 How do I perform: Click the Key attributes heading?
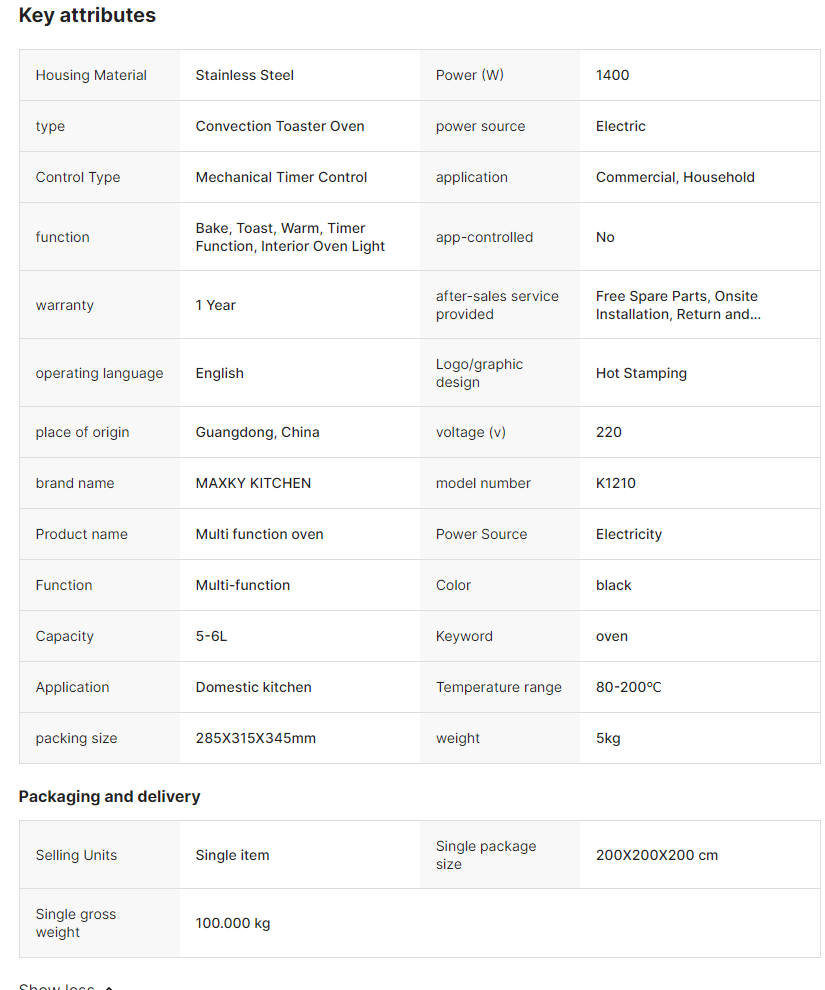(x=87, y=16)
